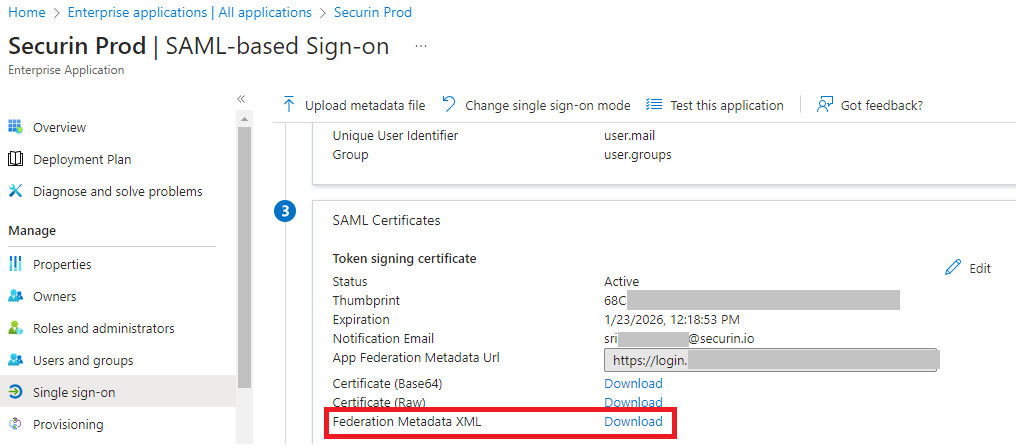Open the ellipsis more options menu
Screen dimensions: 1016x448
pyautogui.click(x=421, y=47)
